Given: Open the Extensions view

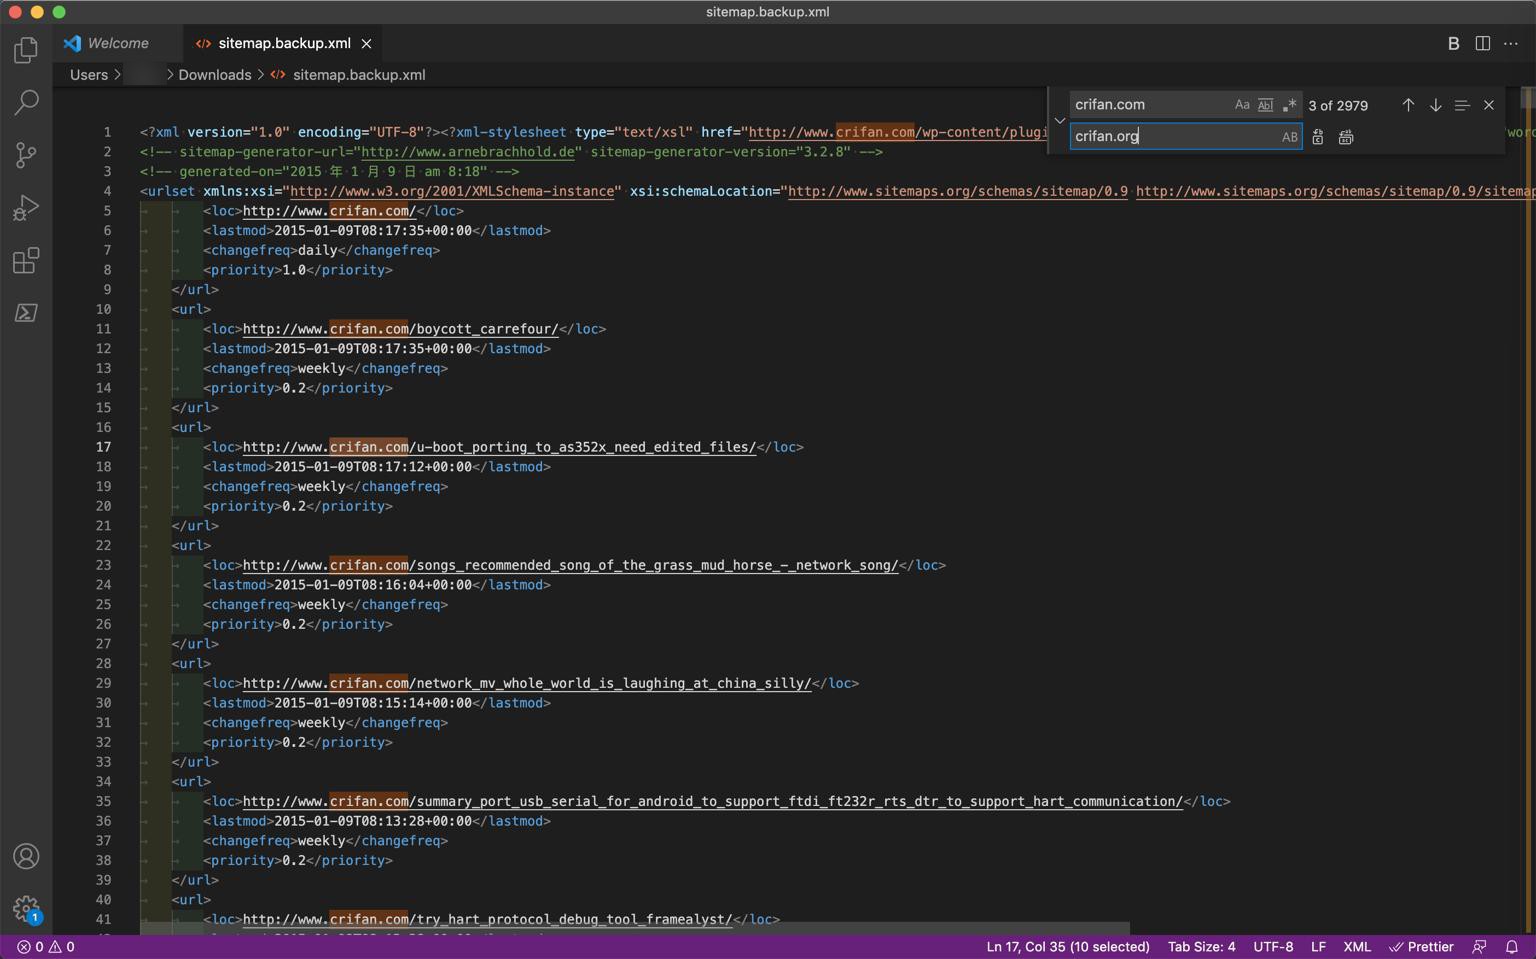Looking at the screenshot, I should [26, 261].
